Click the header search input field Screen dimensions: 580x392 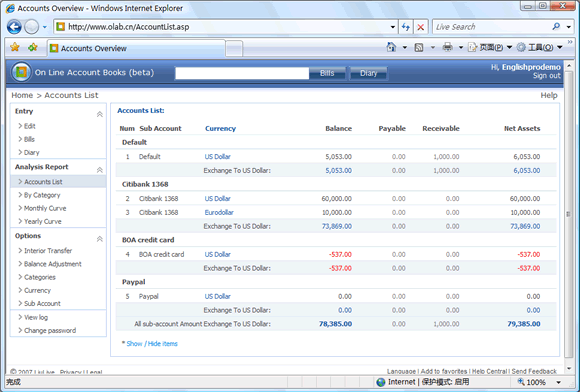tap(242, 73)
